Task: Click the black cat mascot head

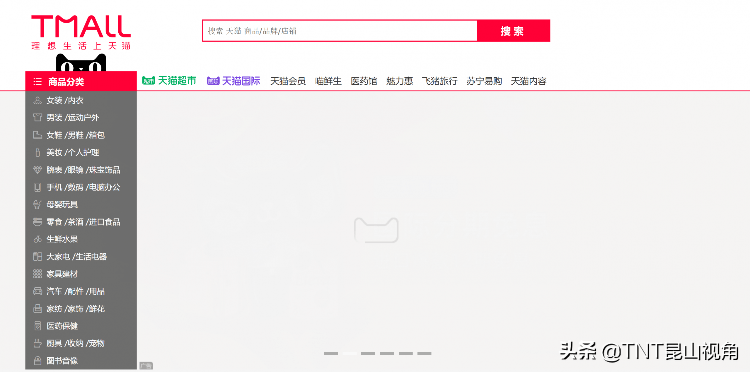Action: pos(81,63)
